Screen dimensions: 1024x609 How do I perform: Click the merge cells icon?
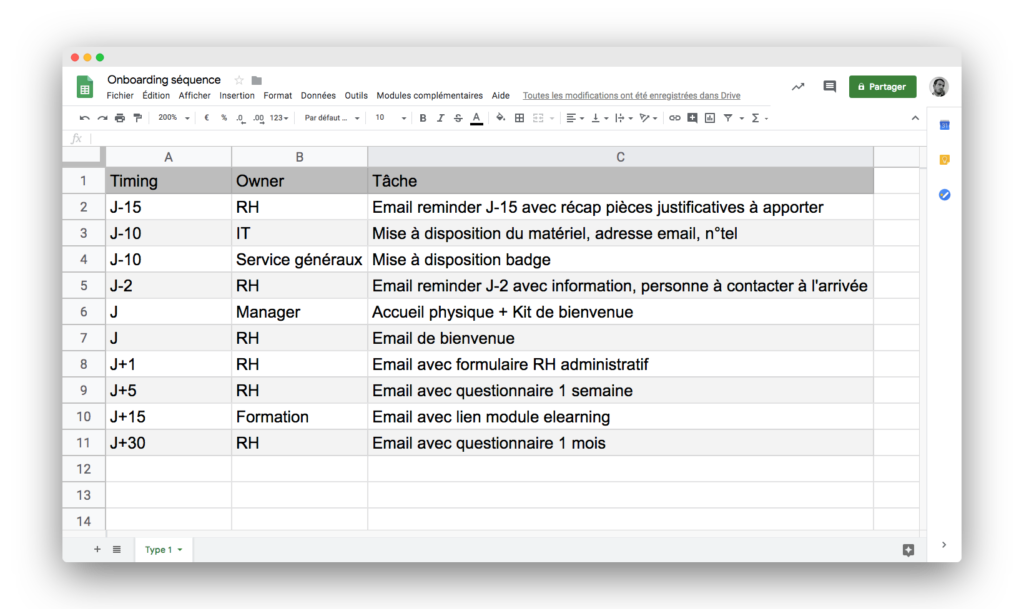pyautogui.click(x=538, y=118)
